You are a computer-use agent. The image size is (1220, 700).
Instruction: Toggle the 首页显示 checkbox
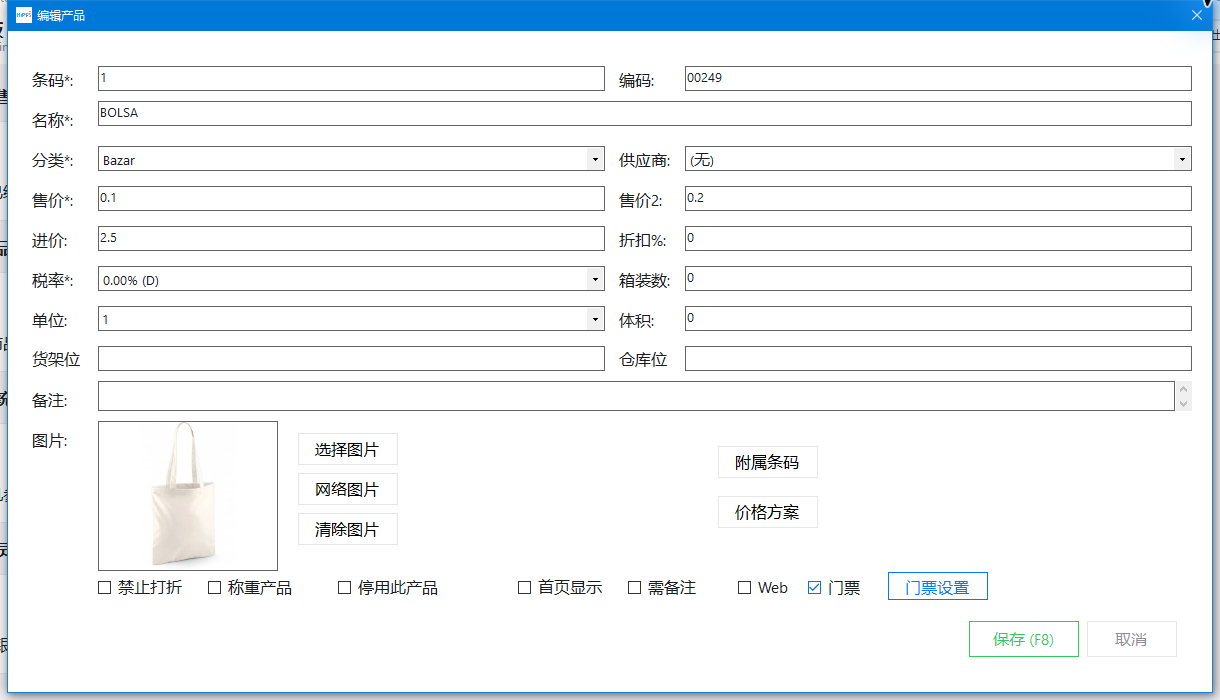[524, 588]
